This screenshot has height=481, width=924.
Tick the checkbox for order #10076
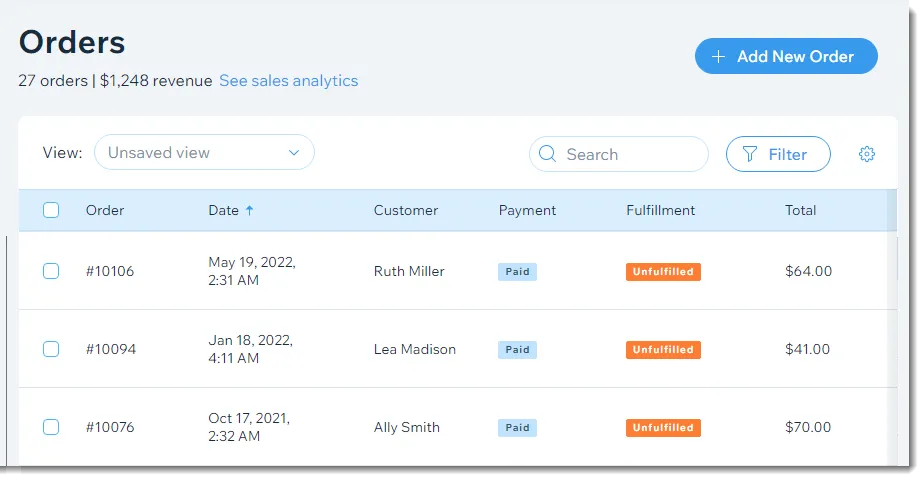tap(51, 427)
